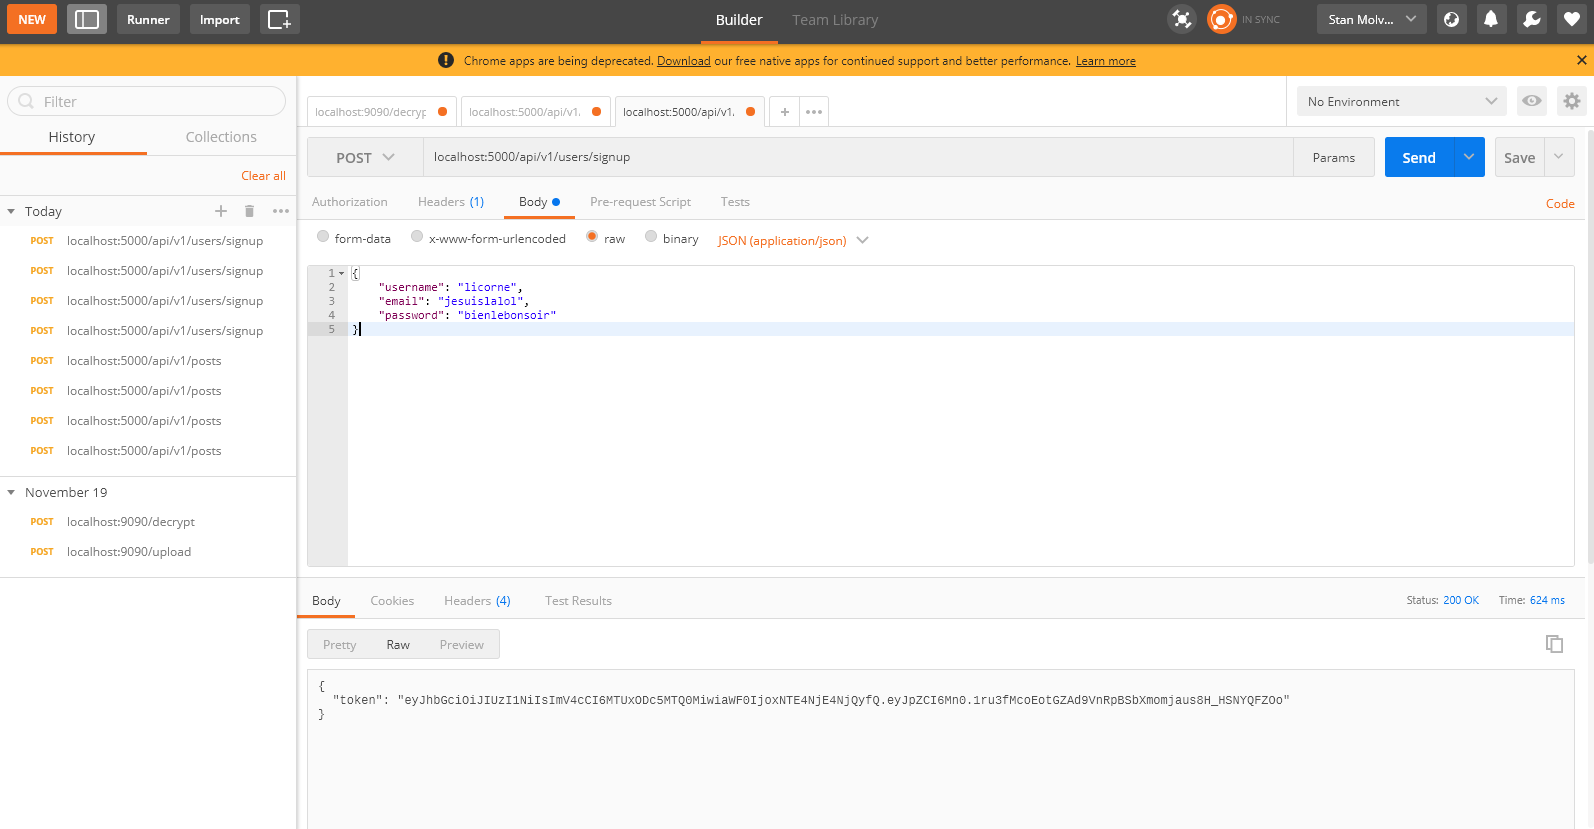Toggle the sidebar layout icon
Image resolution: width=1594 pixels, height=829 pixels.
coord(87,19)
